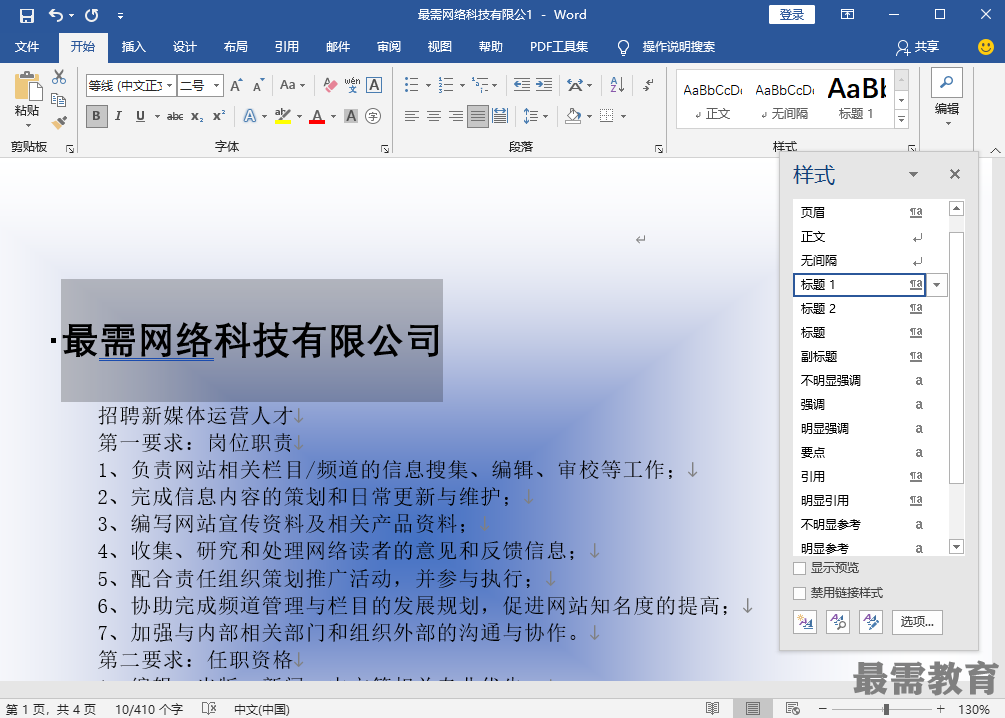Viewport: 1005px width, 718px height.
Task: Apply superscript formatting
Action: click(219, 116)
